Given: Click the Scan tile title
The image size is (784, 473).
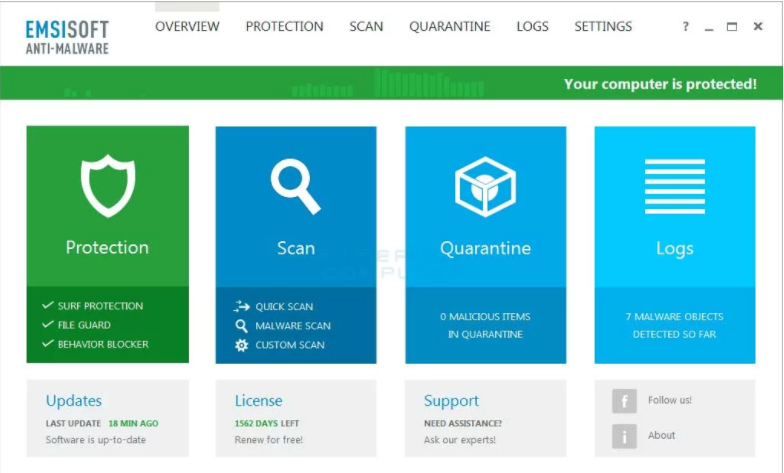Looking at the screenshot, I should [296, 248].
